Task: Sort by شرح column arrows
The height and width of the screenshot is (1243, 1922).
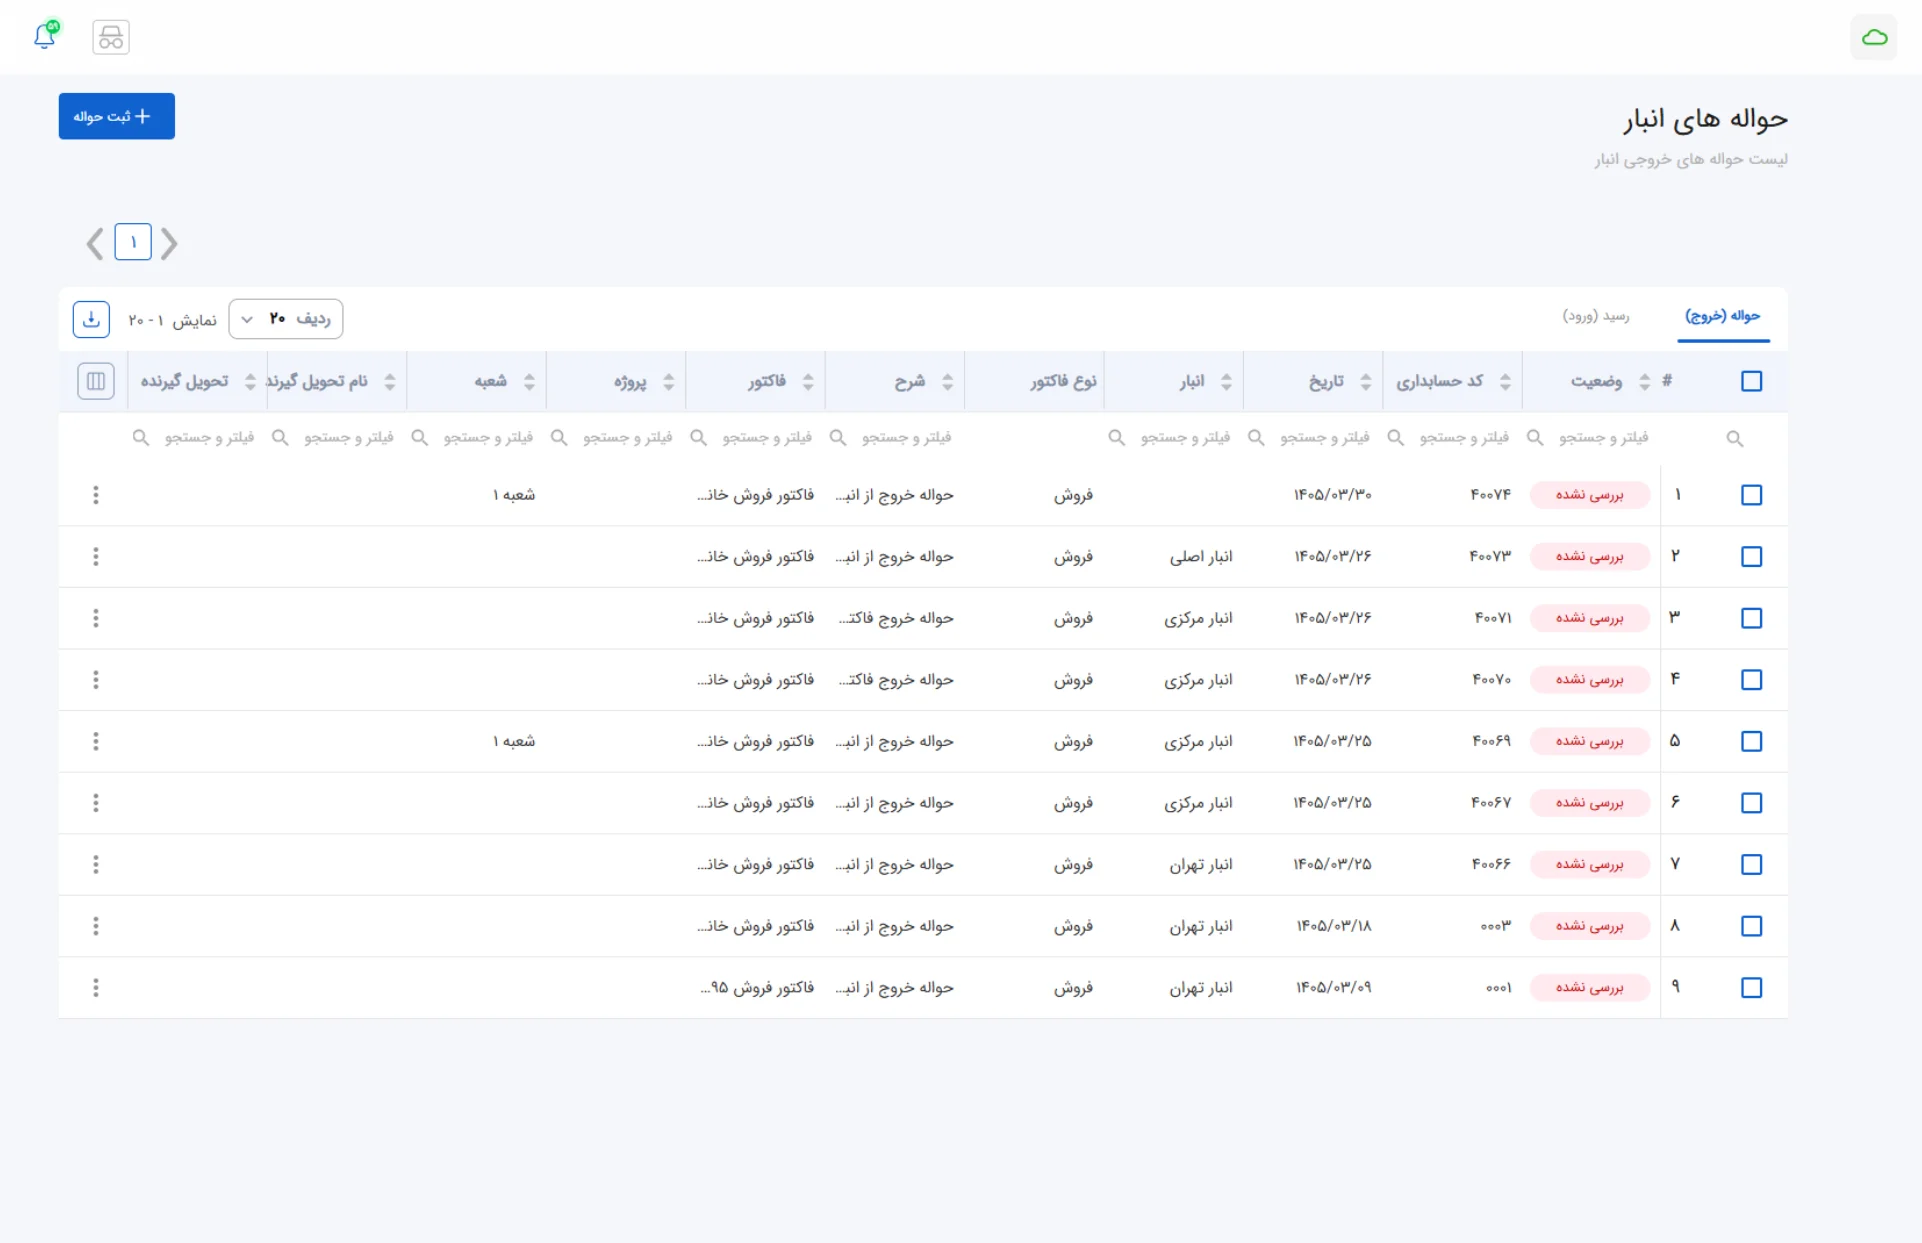Action: coord(948,381)
